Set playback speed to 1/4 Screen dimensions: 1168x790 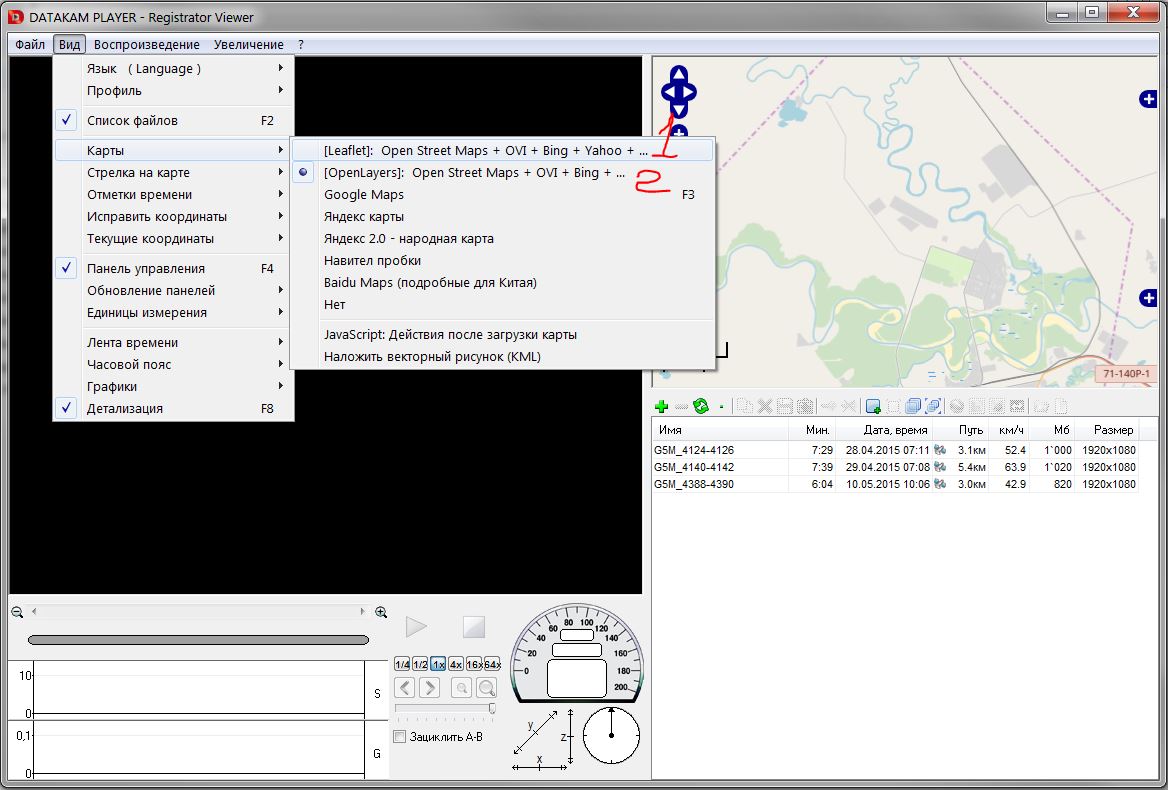[402, 664]
